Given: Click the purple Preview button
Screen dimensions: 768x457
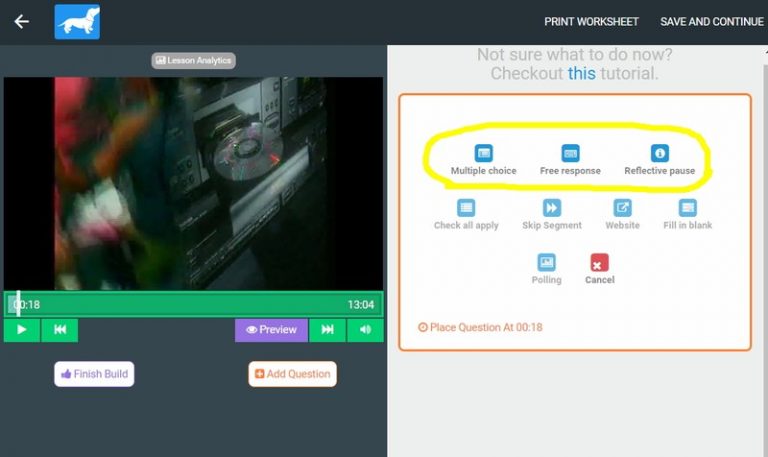Looking at the screenshot, I should pyautogui.click(x=271, y=330).
